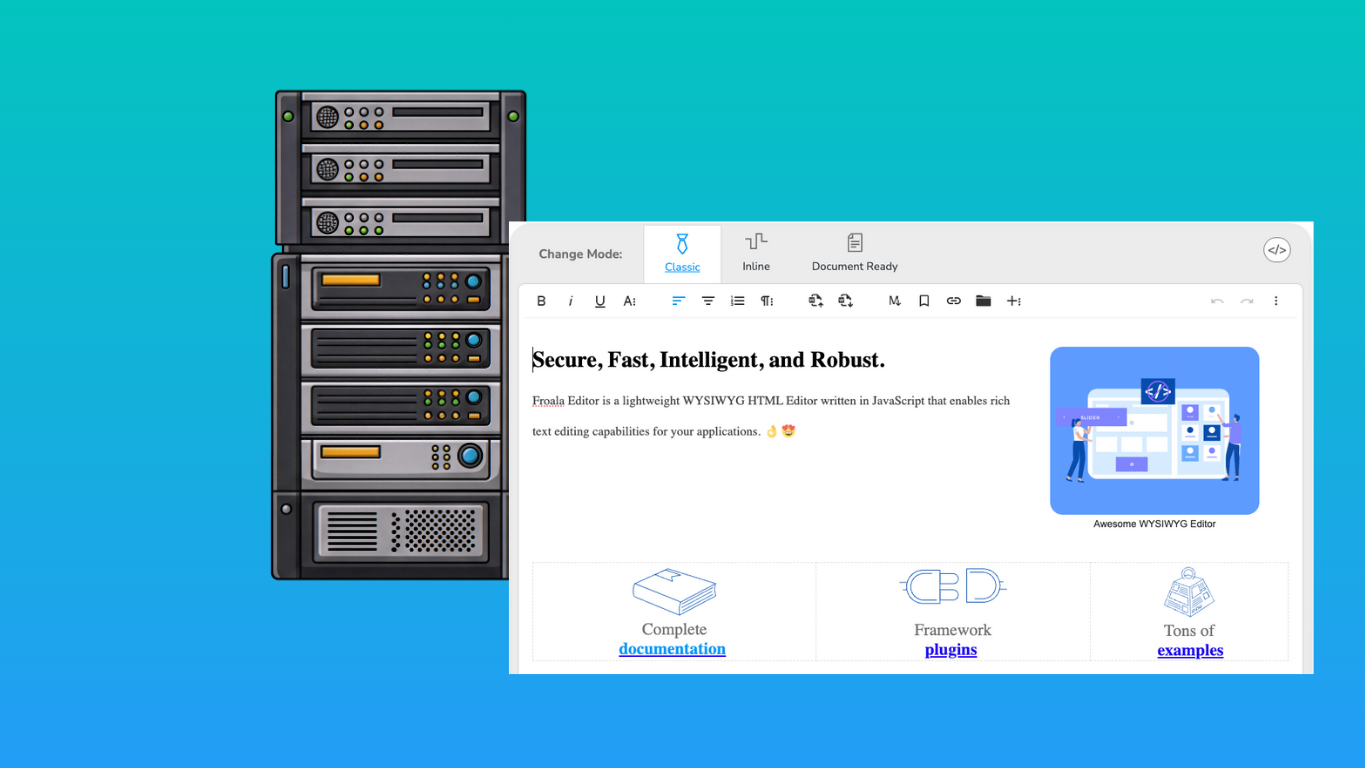
Task: Open the file manager folder icon
Action: pos(983,301)
